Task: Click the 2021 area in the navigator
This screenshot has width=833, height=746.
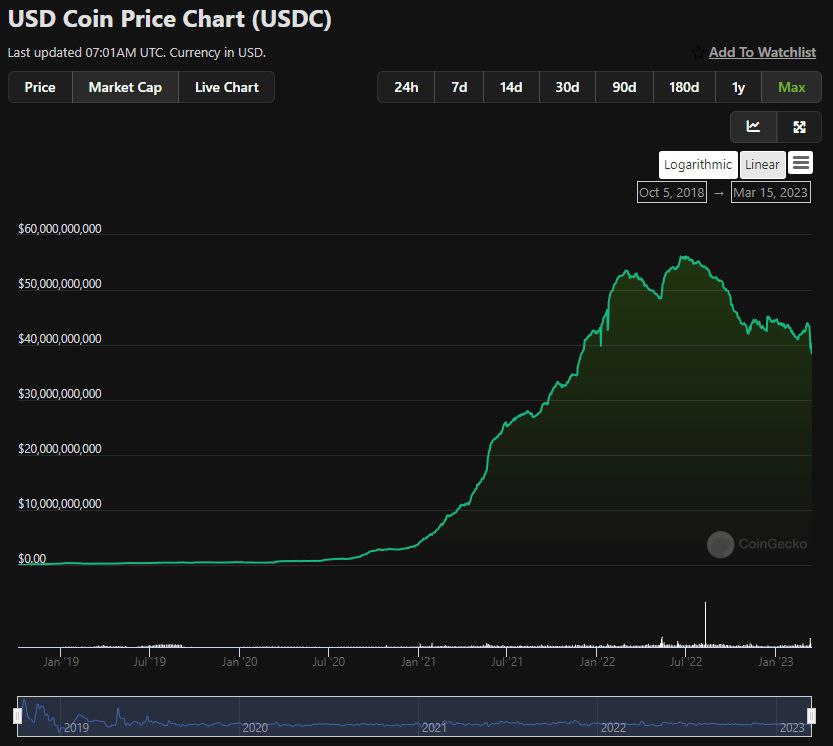Action: (x=434, y=727)
